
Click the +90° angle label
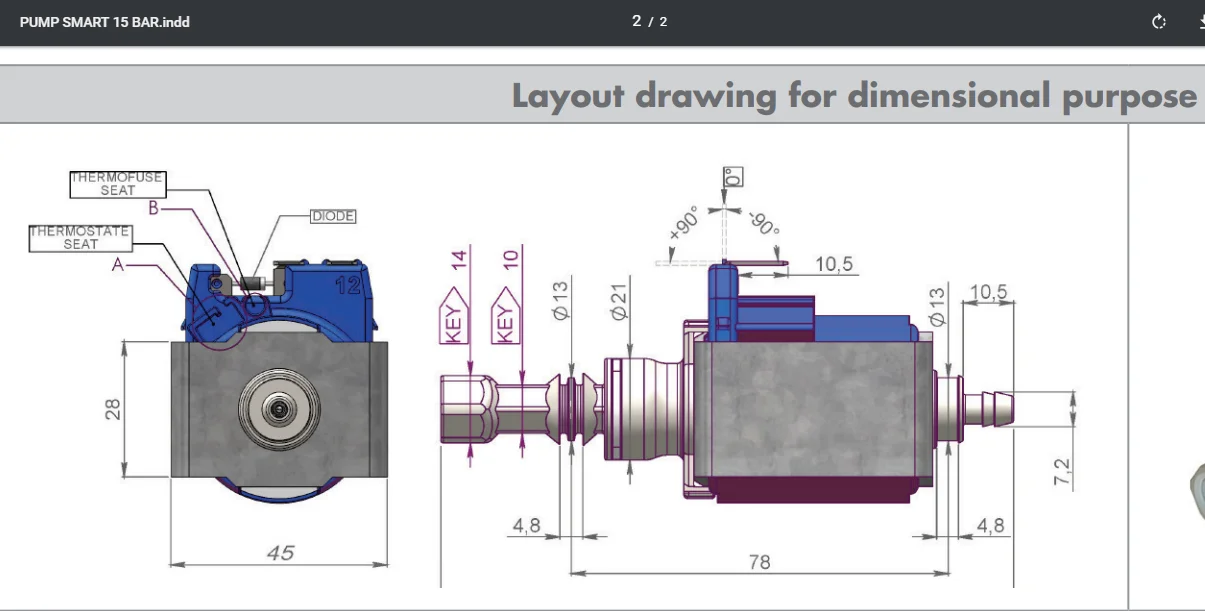pos(686,223)
